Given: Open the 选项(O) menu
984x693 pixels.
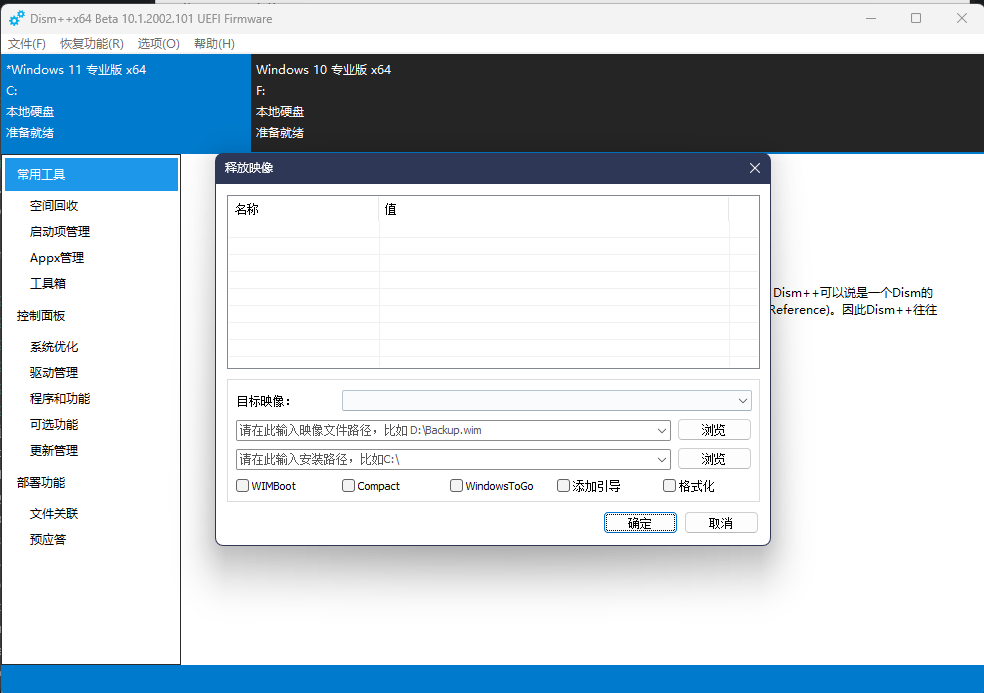Looking at the screenshot, I should [158, 43].
